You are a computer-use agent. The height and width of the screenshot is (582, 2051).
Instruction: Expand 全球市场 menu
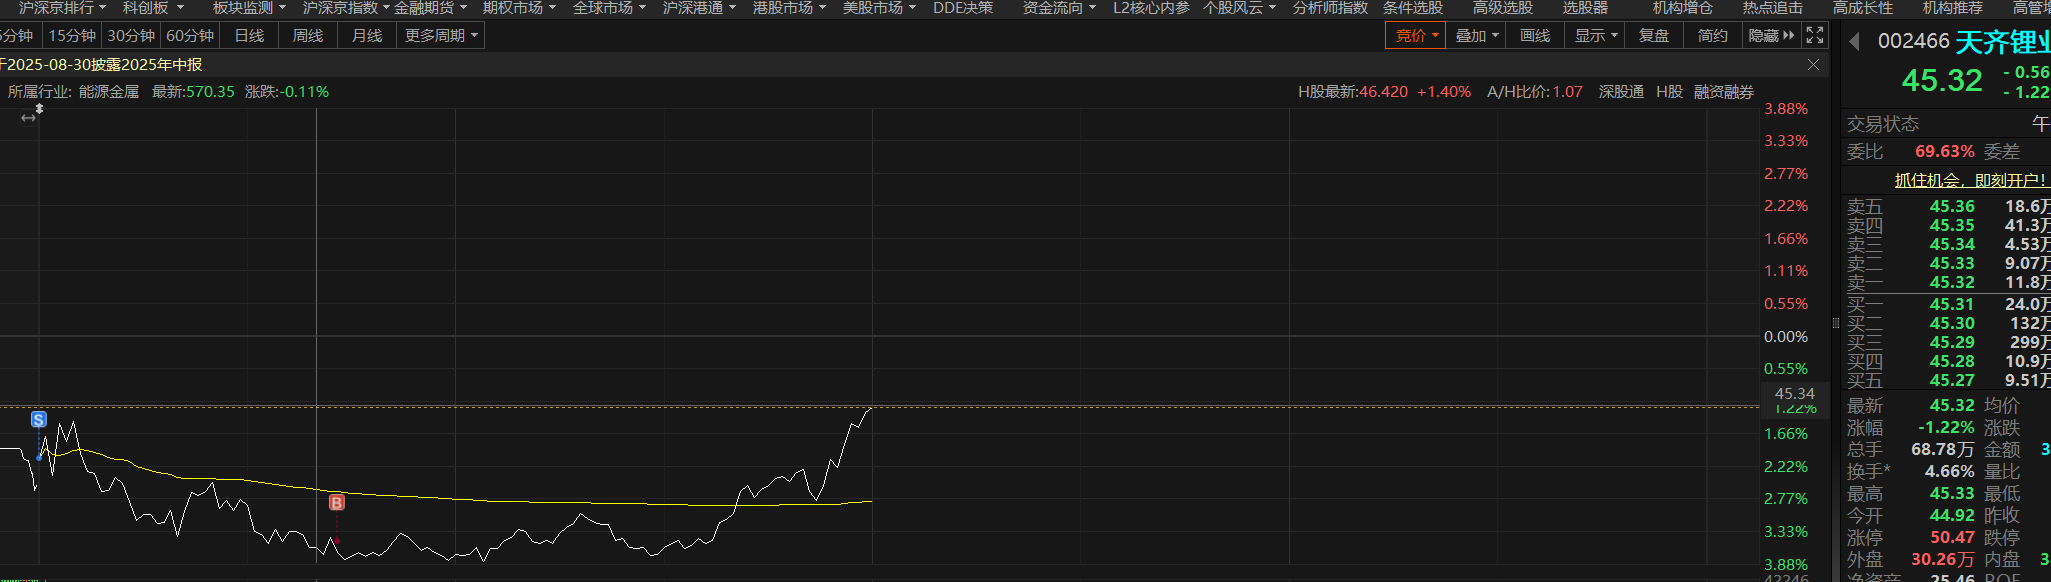click(x=609, y=8)
